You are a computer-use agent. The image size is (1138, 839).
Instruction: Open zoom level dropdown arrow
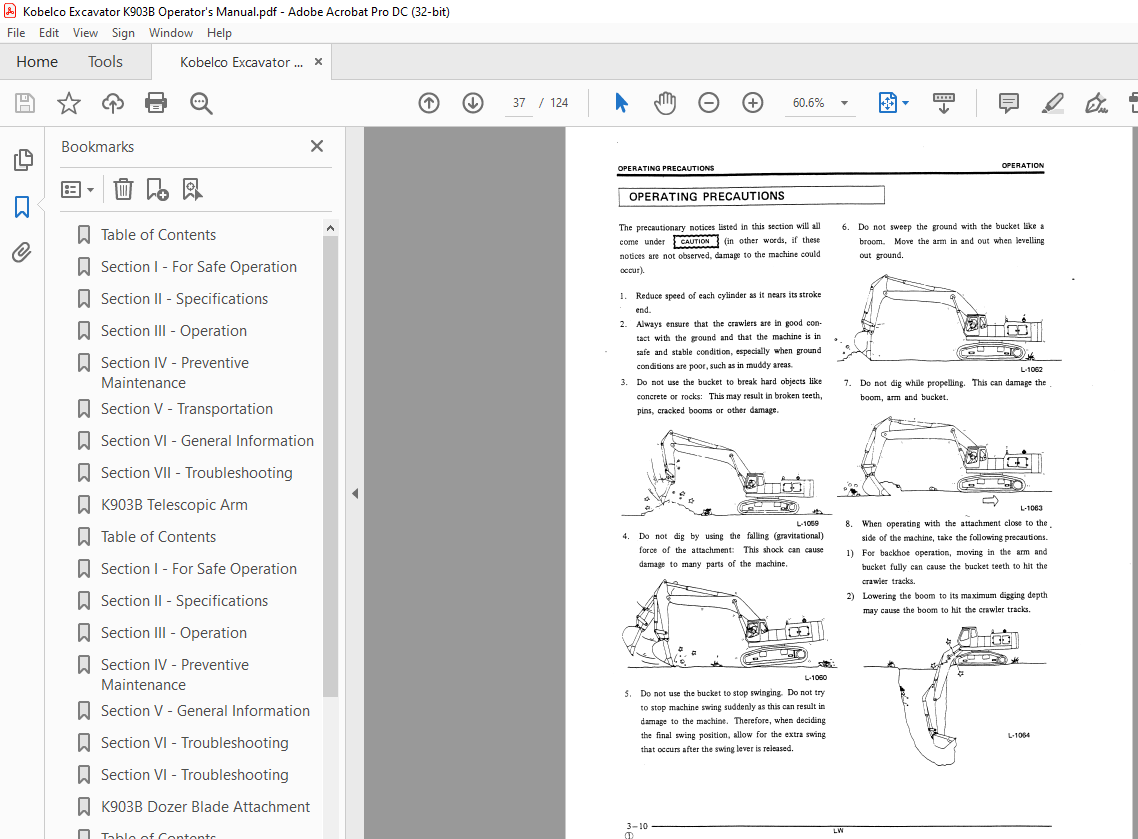[x=844, y=103]
